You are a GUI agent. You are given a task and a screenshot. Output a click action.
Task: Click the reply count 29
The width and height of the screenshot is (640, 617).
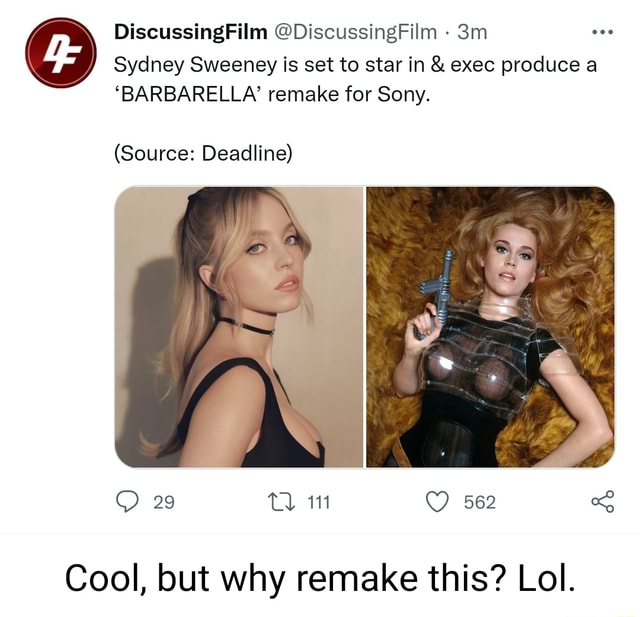164,502
